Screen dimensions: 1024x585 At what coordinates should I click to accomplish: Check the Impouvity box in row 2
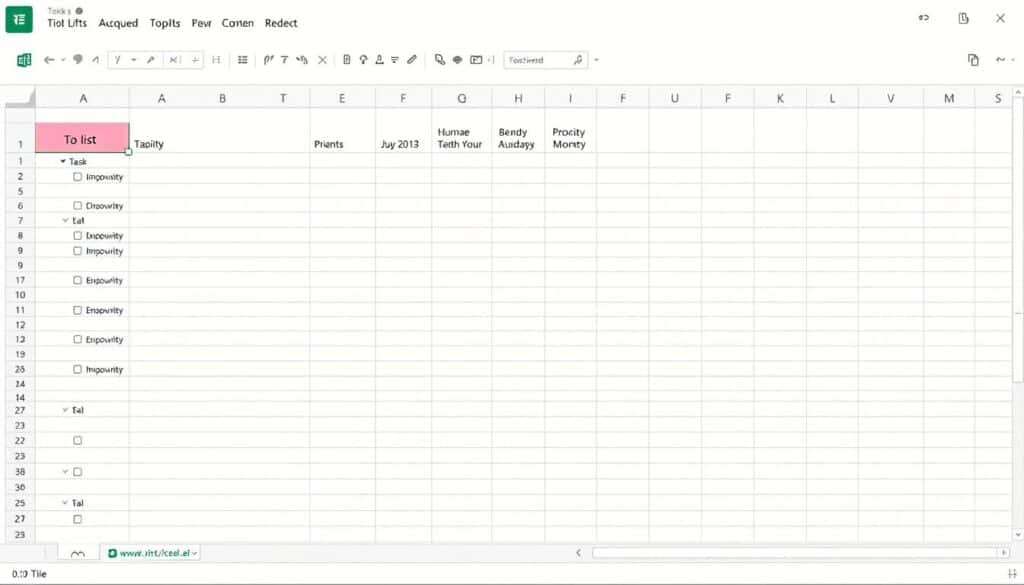78,177
